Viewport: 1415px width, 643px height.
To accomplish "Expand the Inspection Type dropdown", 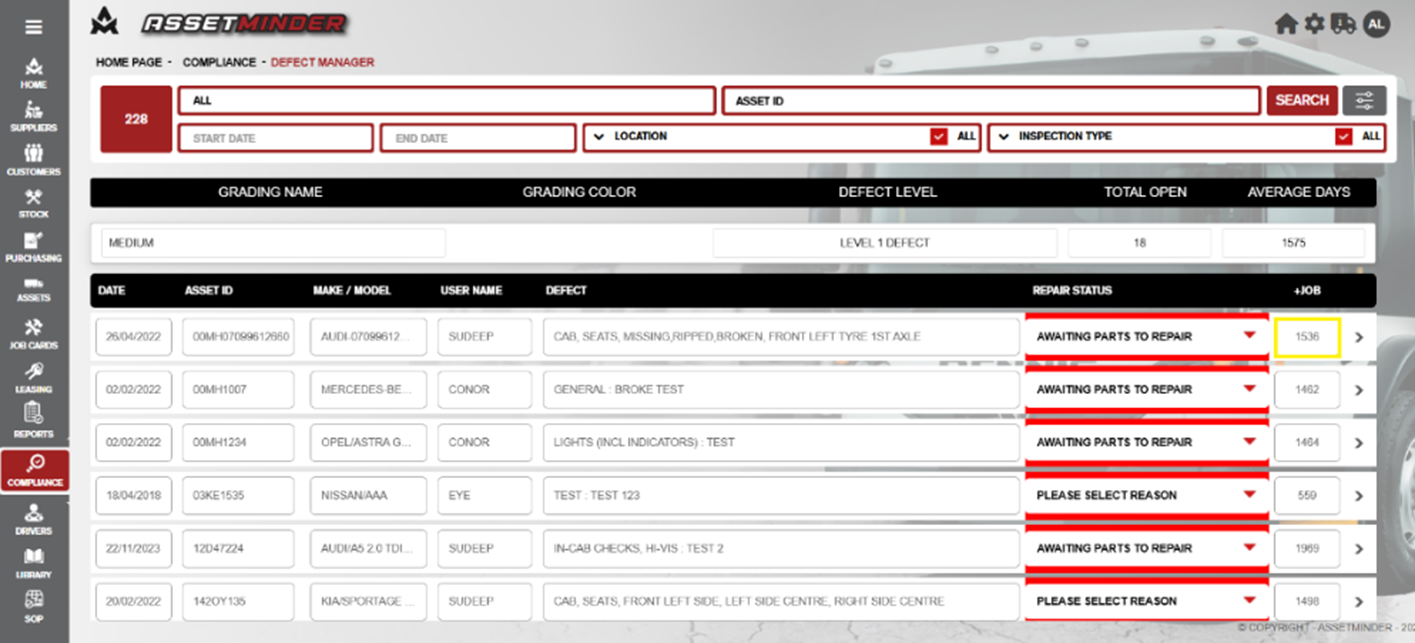I will coord(1003,137).
